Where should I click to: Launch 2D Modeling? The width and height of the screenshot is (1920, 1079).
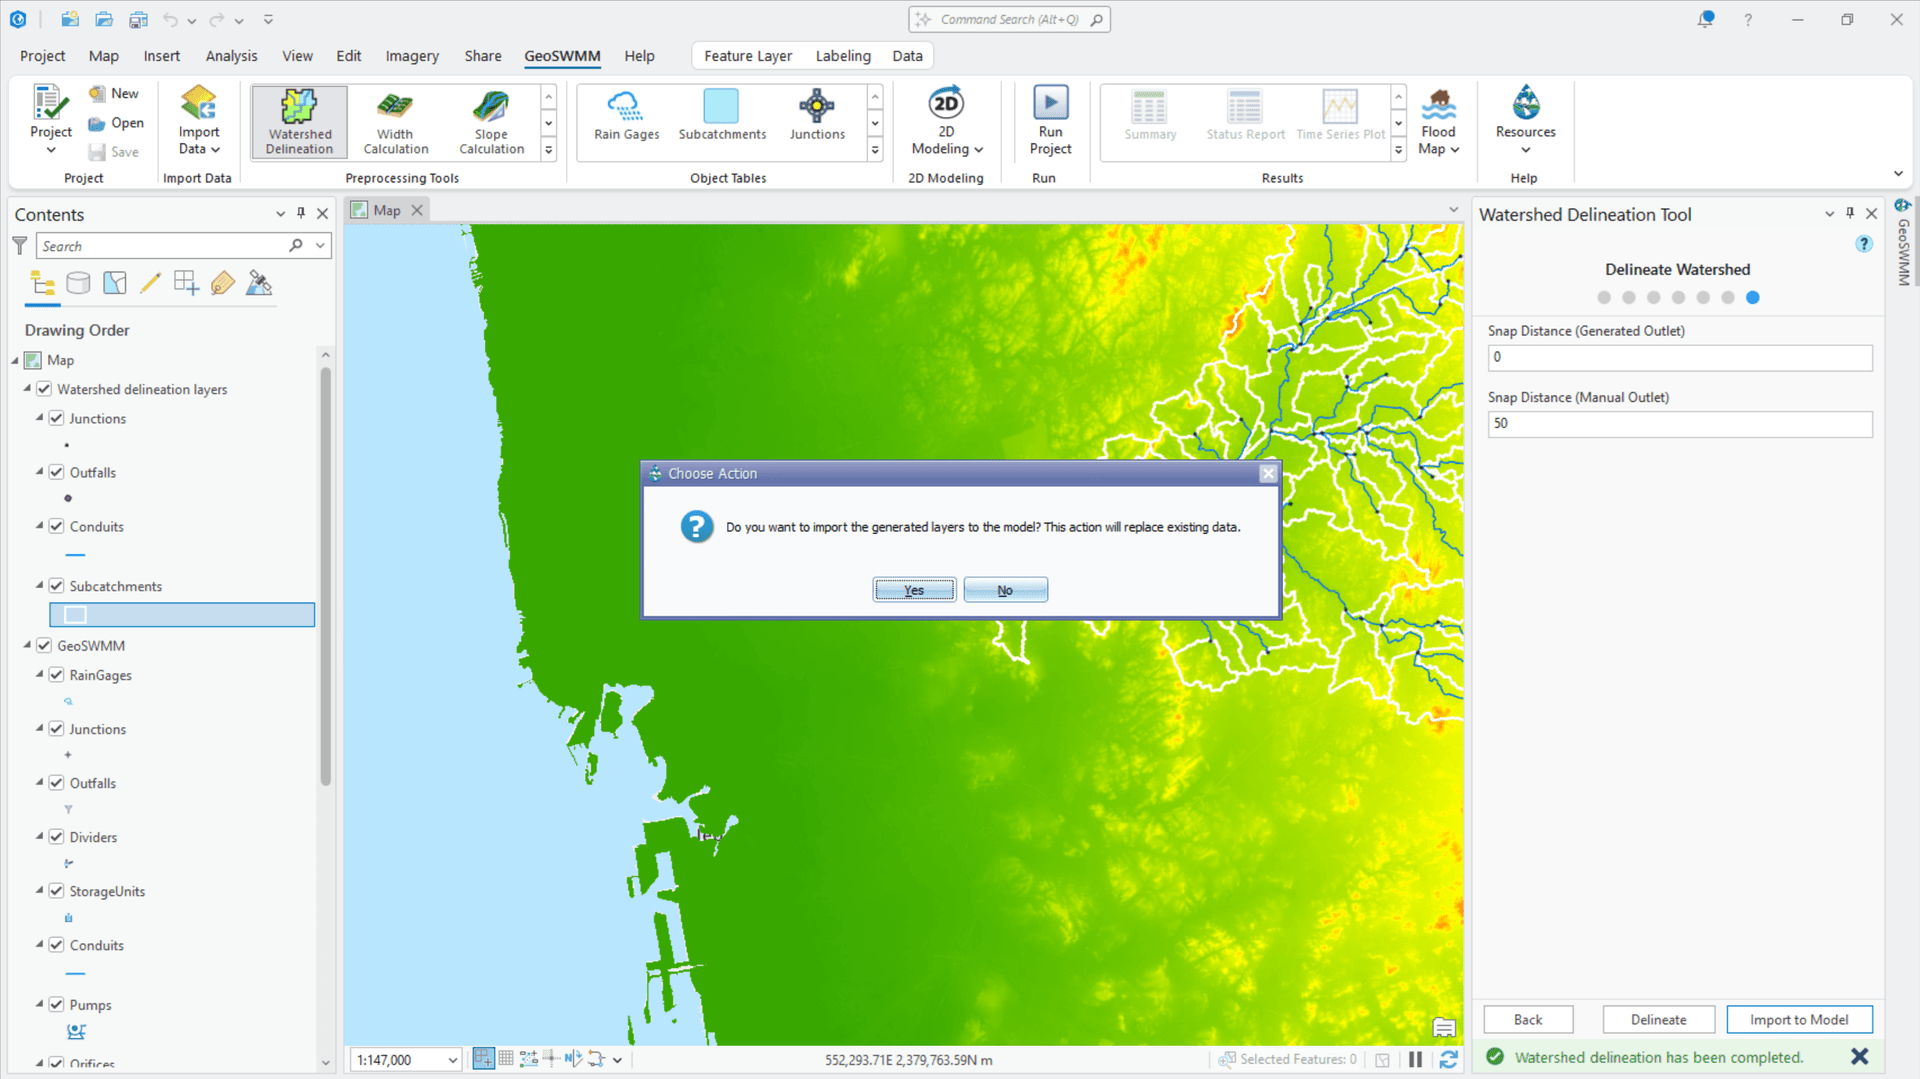coord(944,120)
